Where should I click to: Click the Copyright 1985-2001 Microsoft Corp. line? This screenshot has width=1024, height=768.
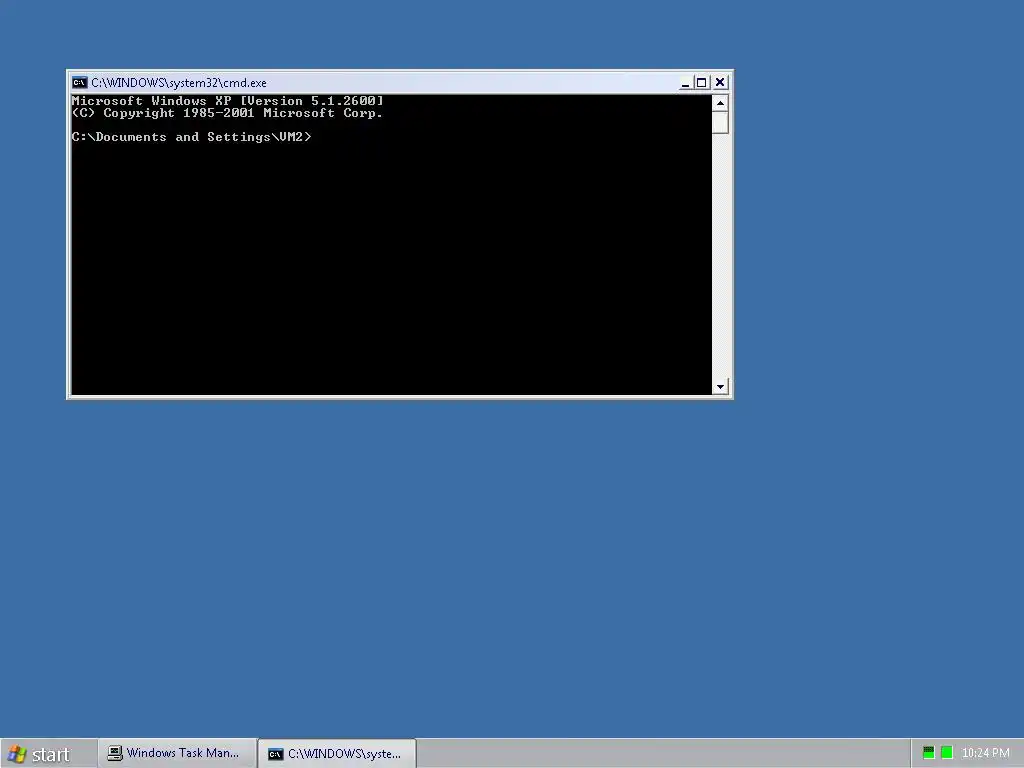click(x=227, y=113)
